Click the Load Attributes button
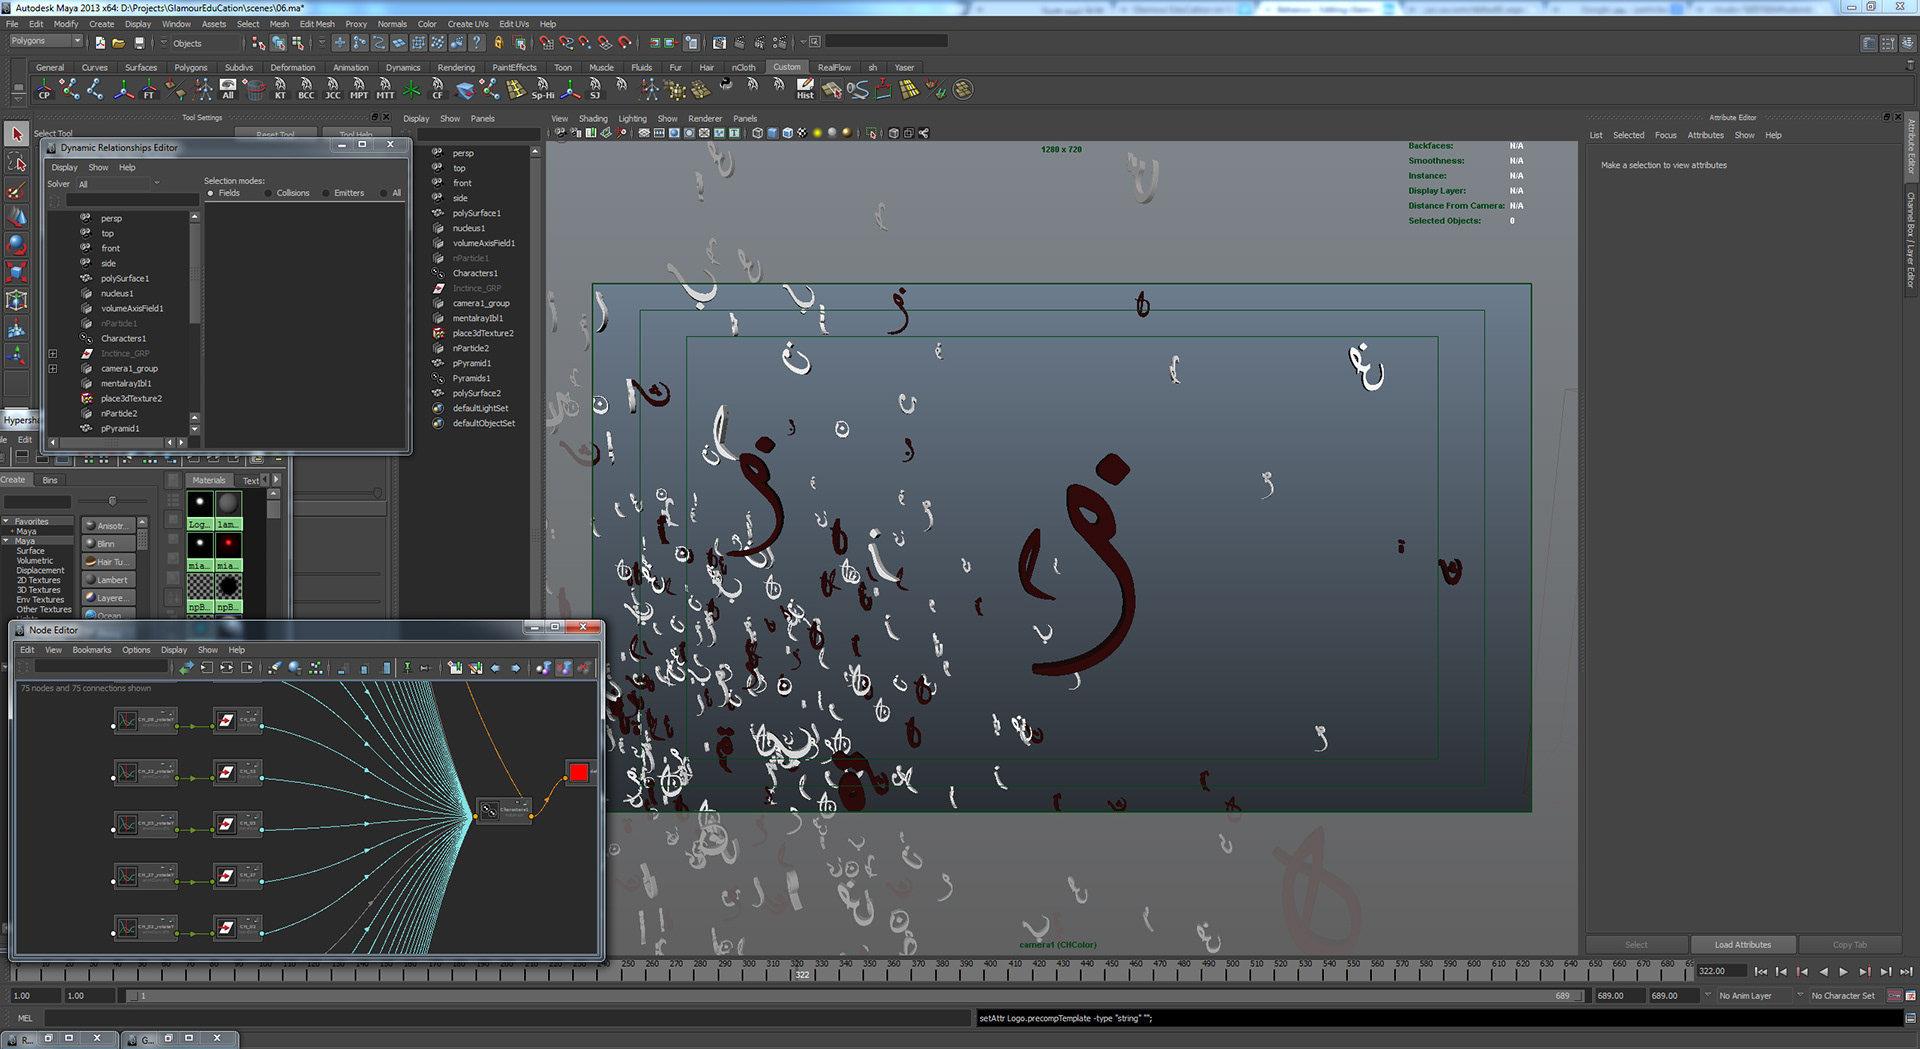Screen dimensions: 1920x1049 pyautogui.click(x=1743, y=945)
